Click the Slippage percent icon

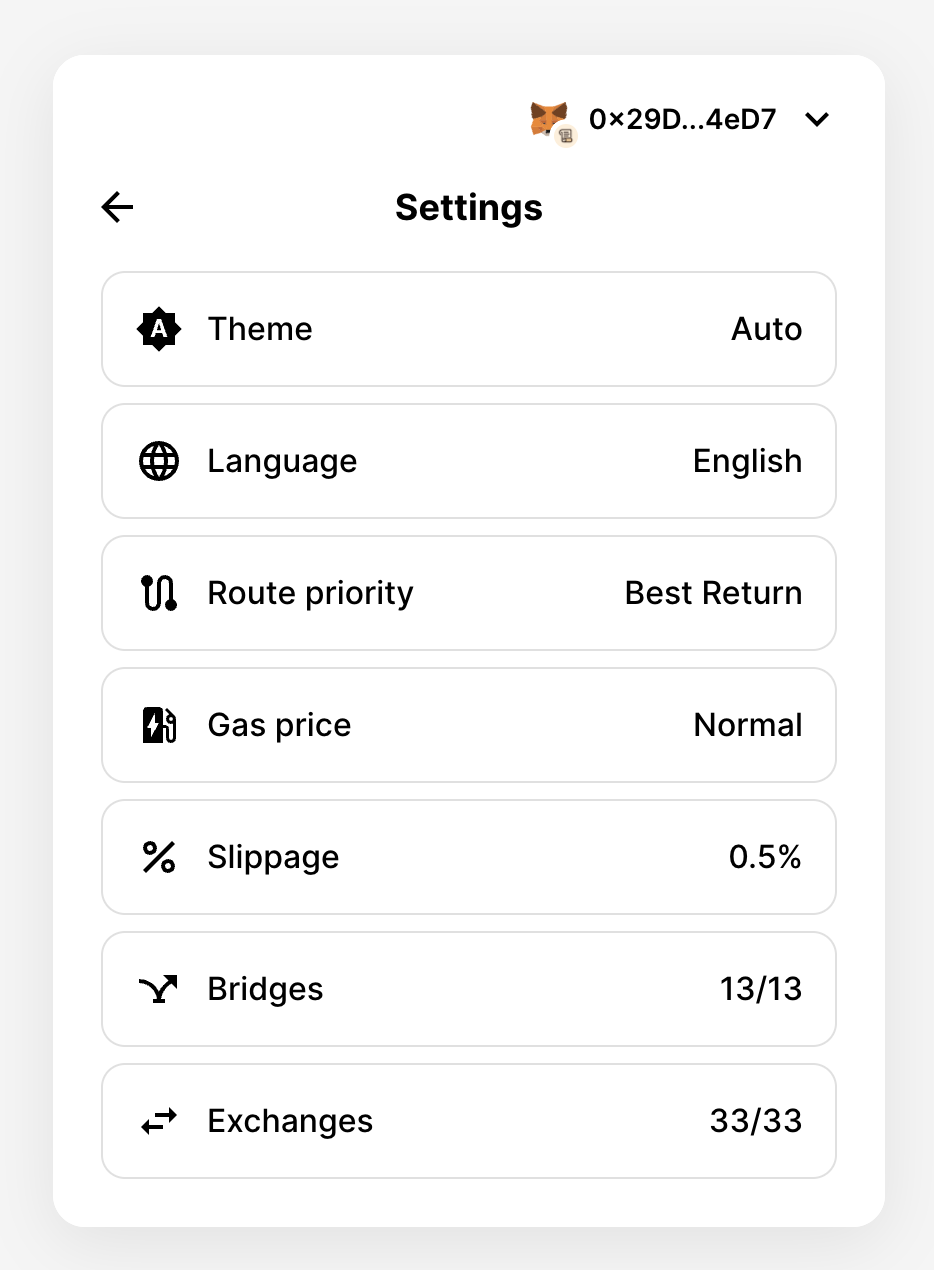point(158,857)
